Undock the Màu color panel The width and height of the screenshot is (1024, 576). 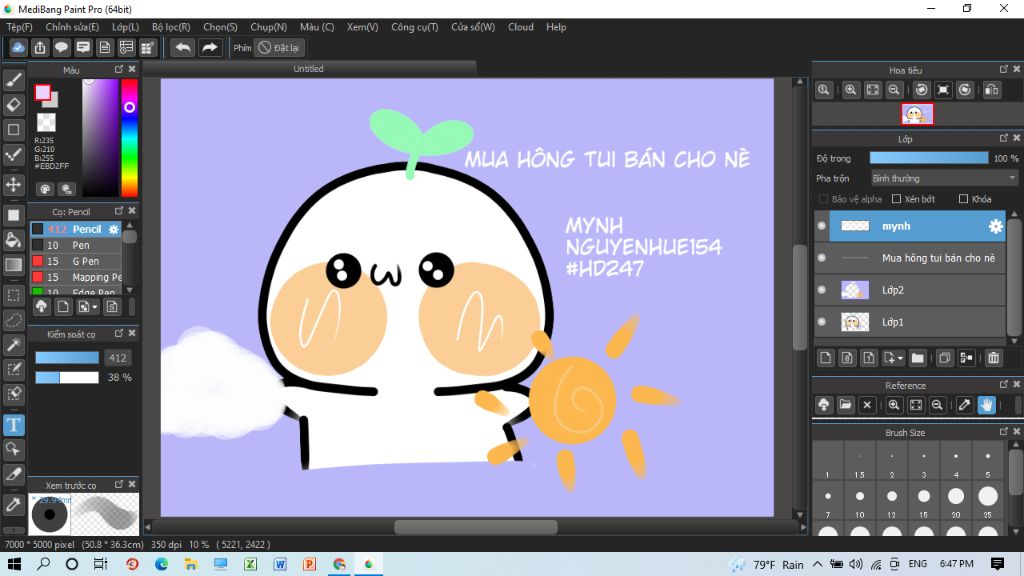click(x=119, y=69)
